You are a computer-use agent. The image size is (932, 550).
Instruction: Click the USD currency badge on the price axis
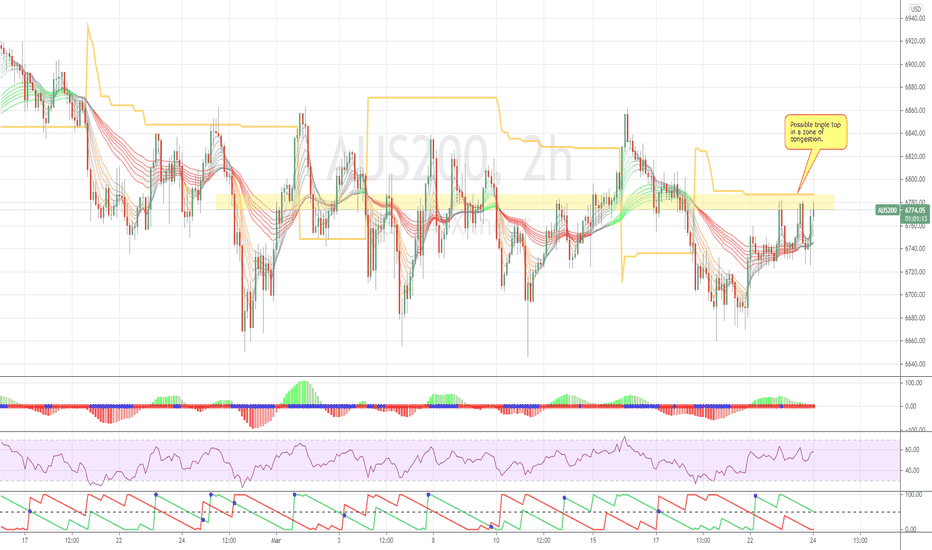tap(915, 9)
